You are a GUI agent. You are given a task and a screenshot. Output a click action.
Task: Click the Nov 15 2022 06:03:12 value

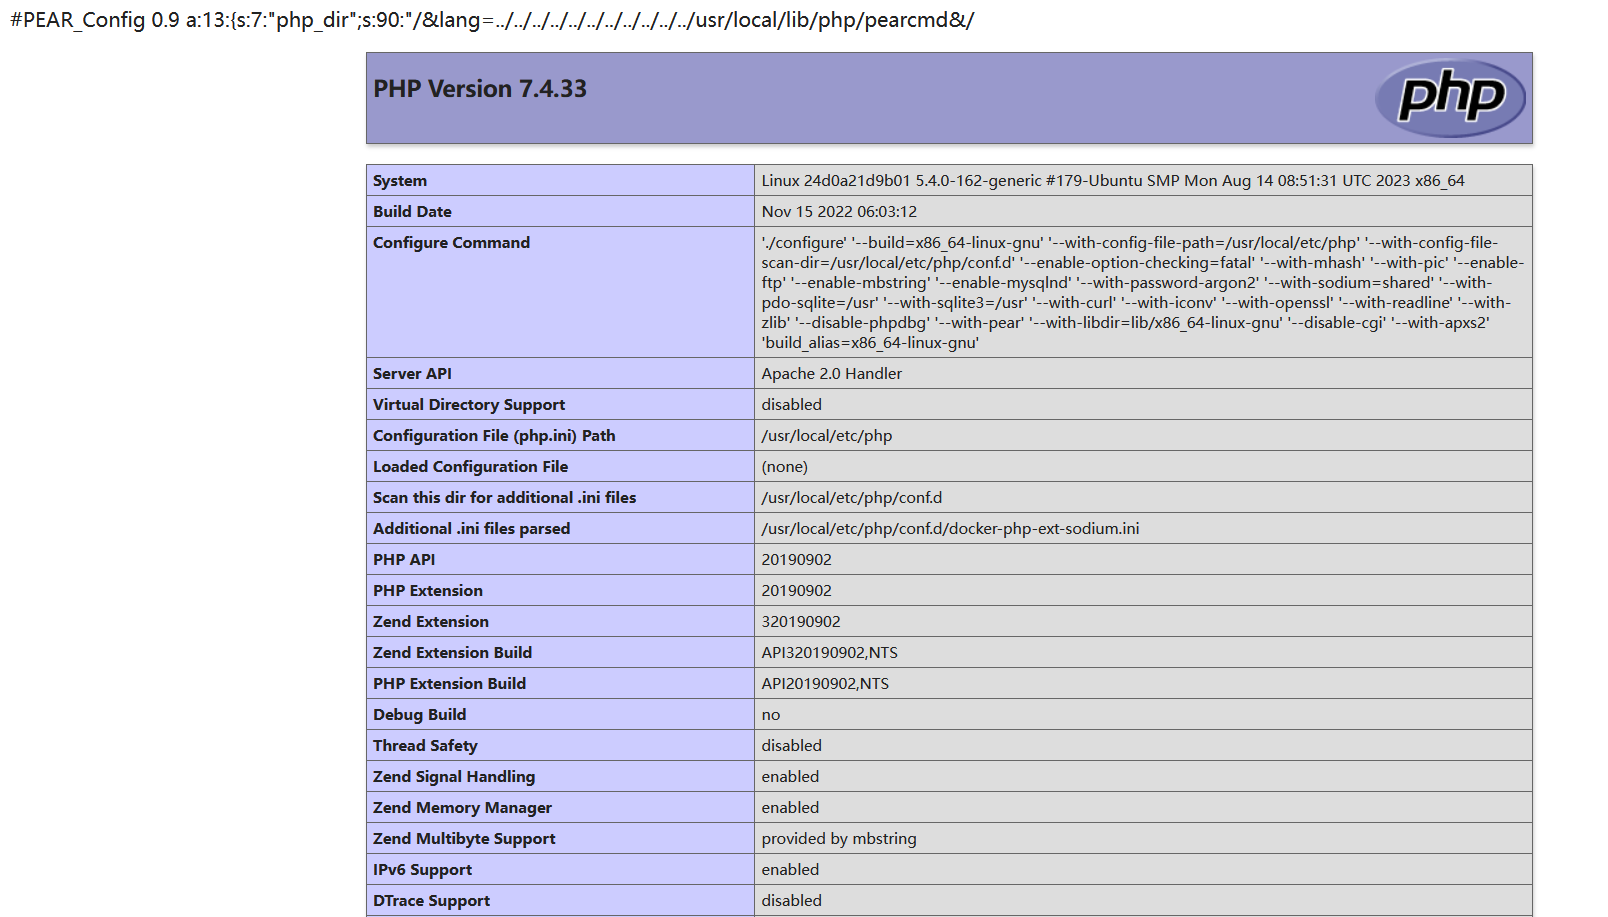click(x=839, y=212)
